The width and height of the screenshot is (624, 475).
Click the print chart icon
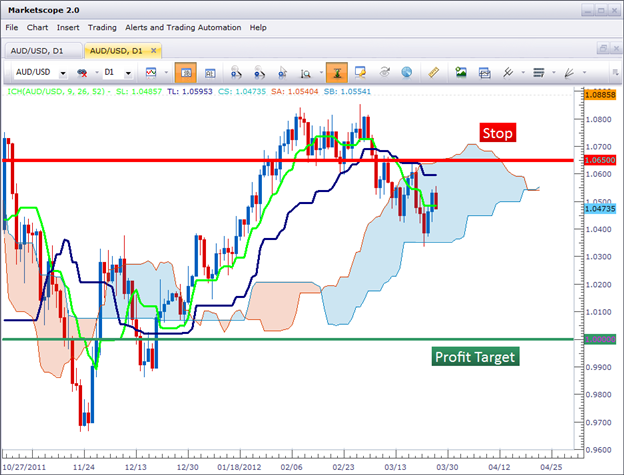click(484, 73)
